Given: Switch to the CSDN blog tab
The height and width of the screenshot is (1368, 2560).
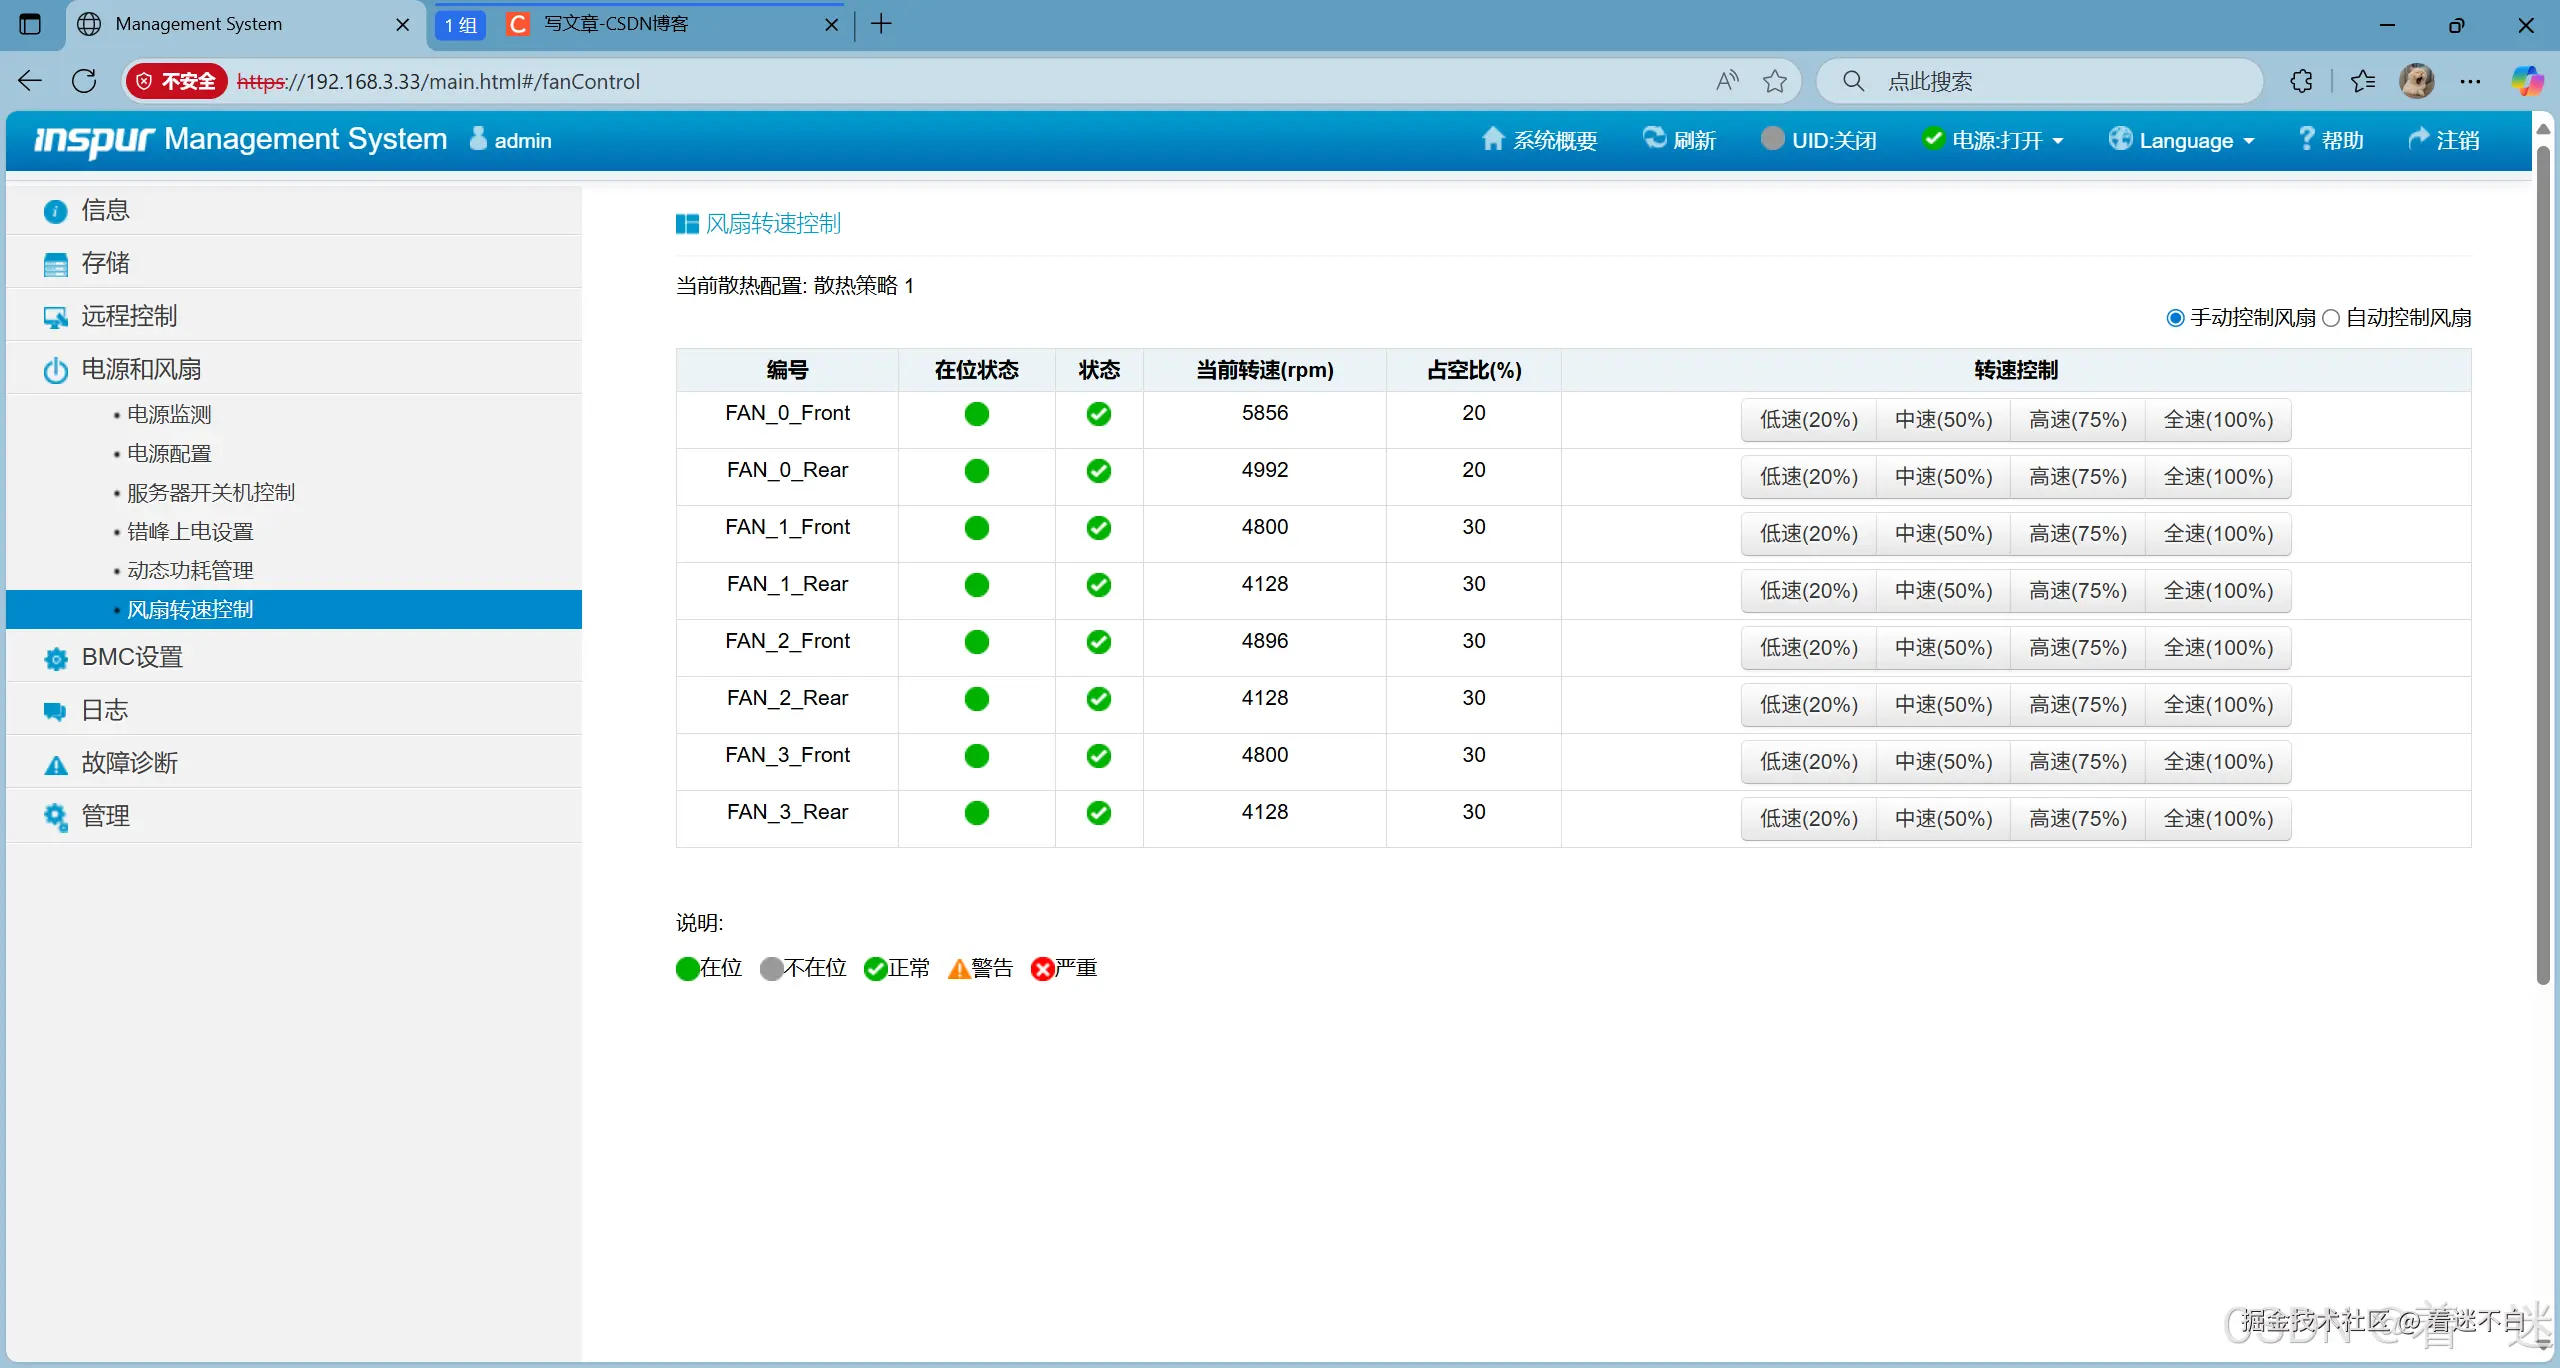Looking at the screenshot, I should pyautogui.click(x=616, y=24).
